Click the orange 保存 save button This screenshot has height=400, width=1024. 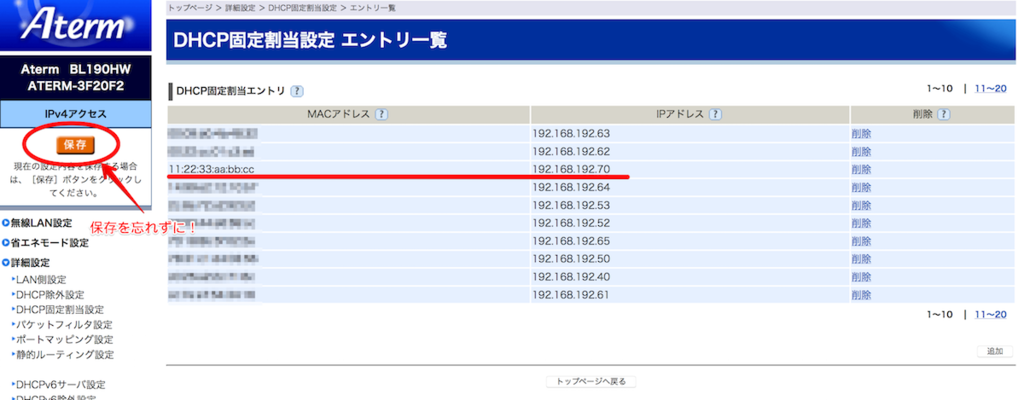tap(76, 145)
